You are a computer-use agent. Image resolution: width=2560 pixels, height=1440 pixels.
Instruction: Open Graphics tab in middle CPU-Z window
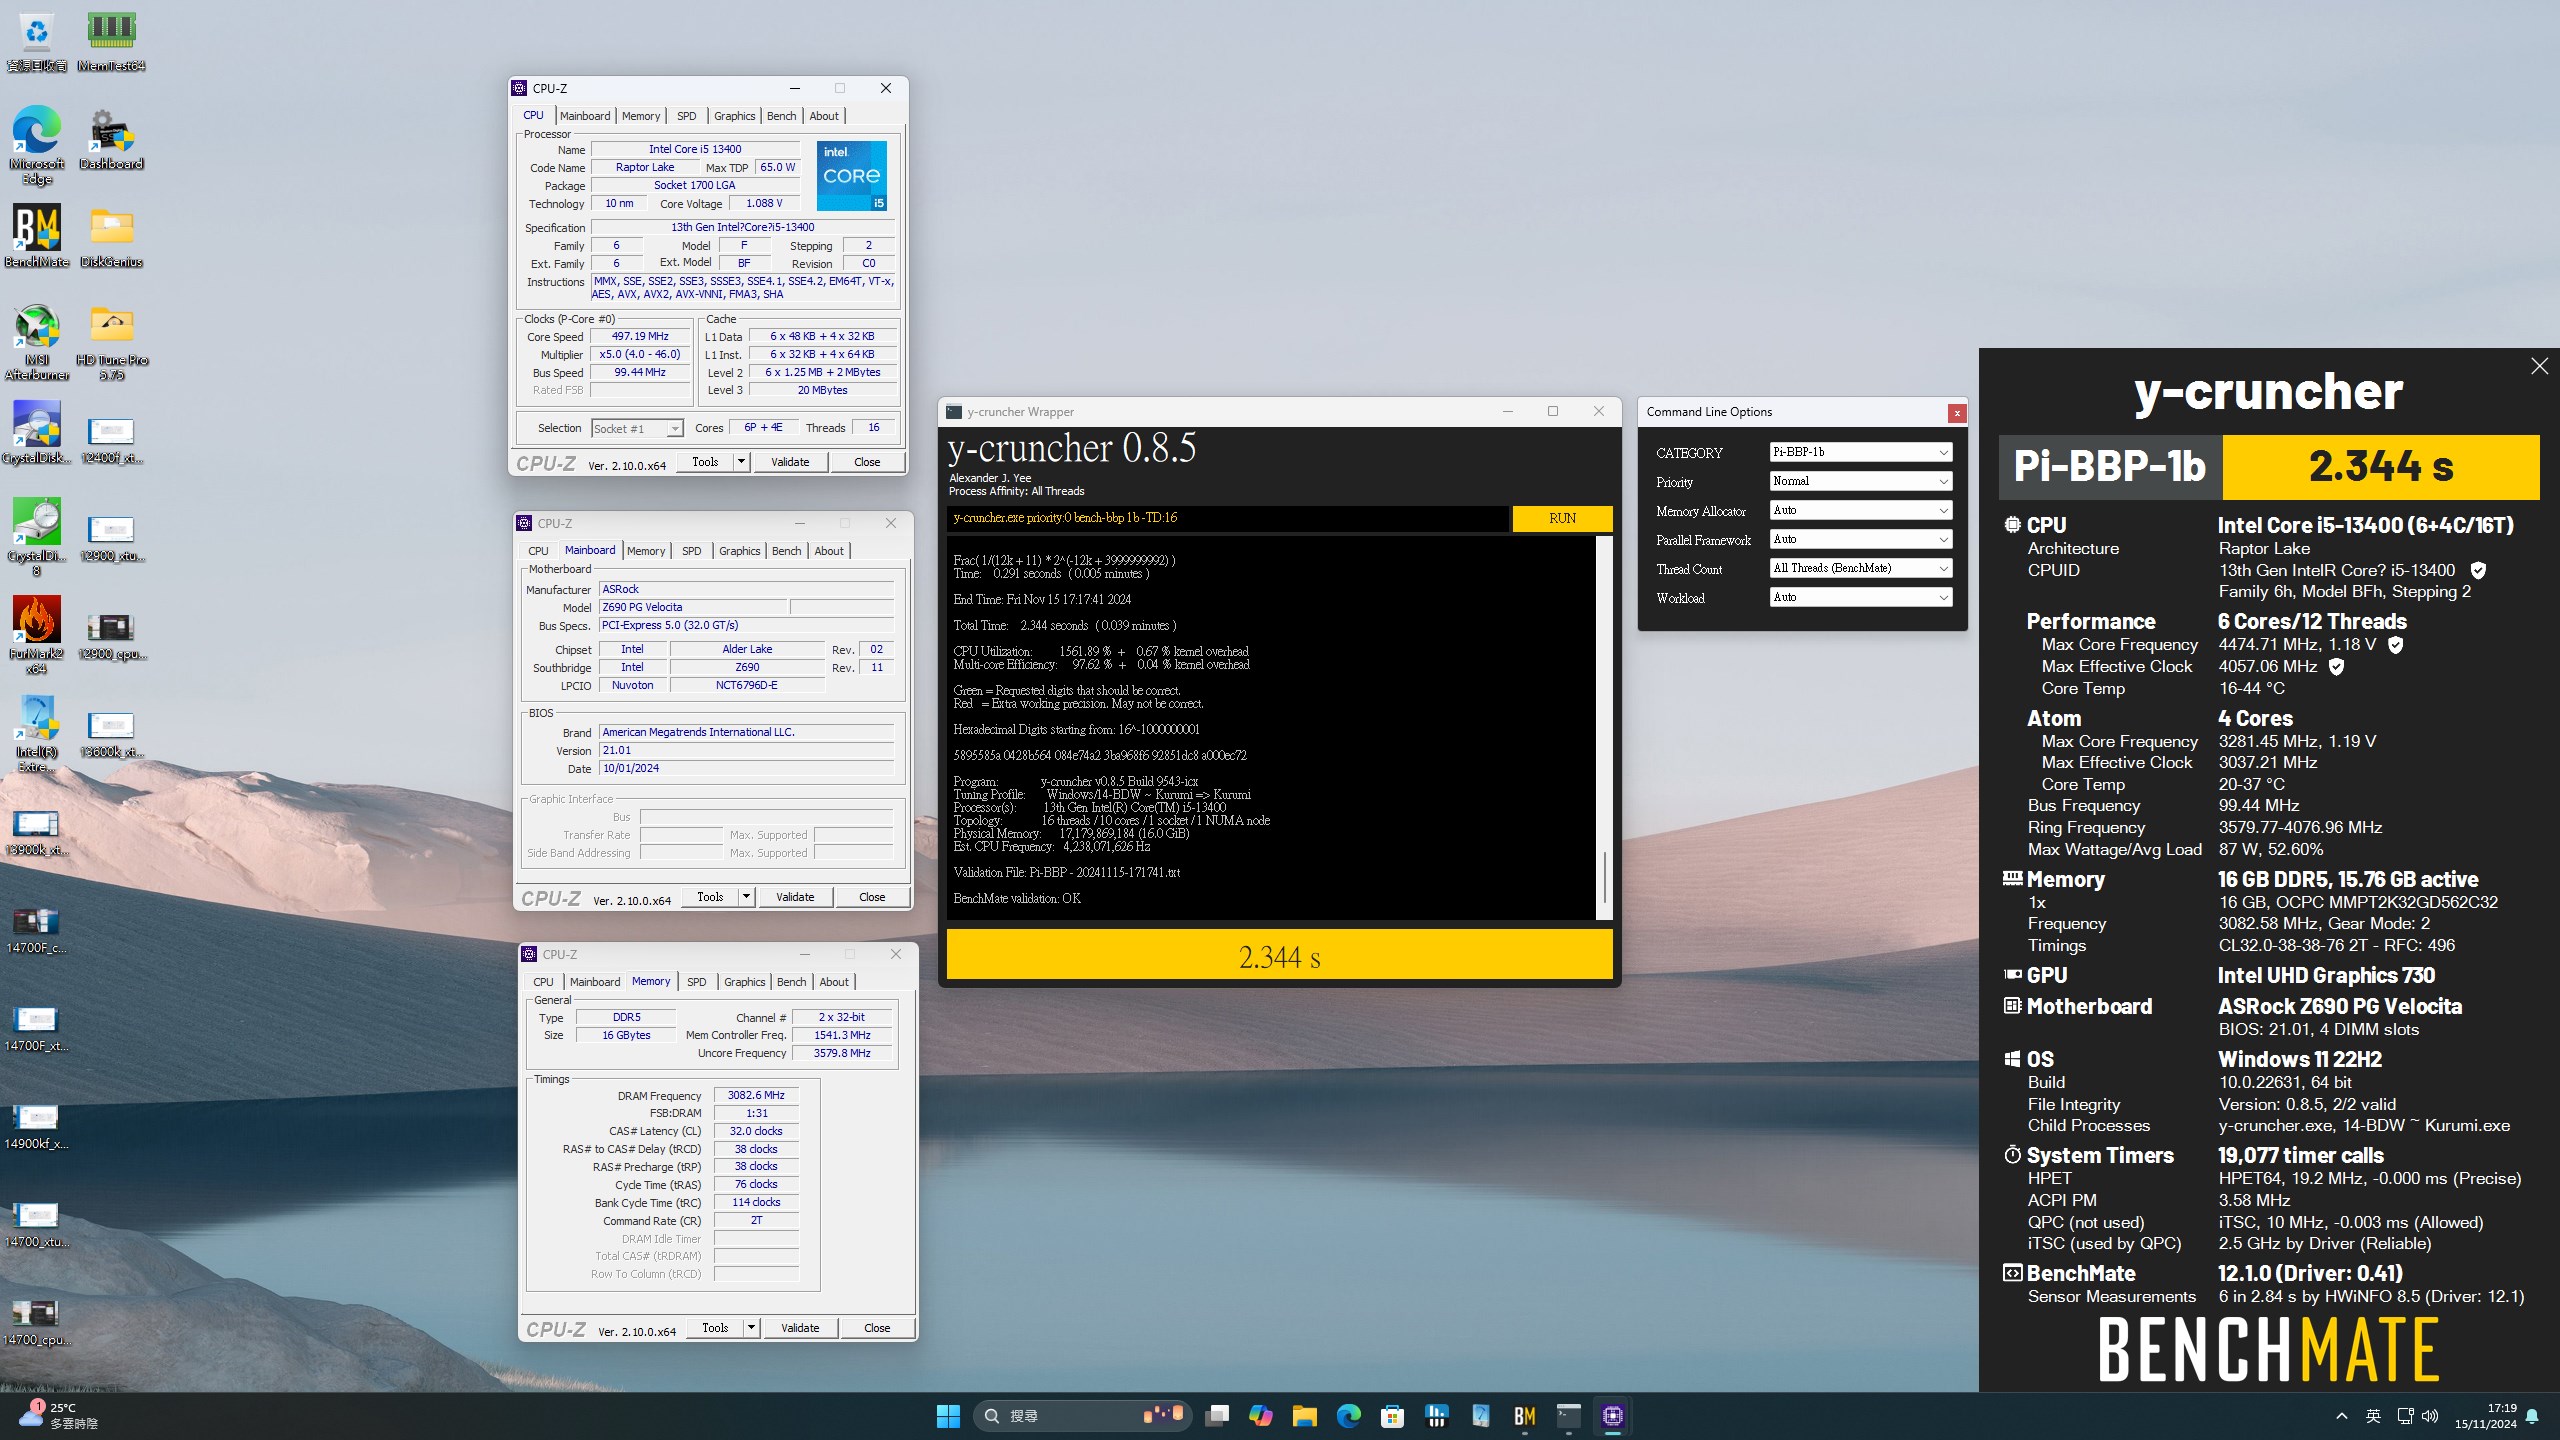click(x=740, y=551)
